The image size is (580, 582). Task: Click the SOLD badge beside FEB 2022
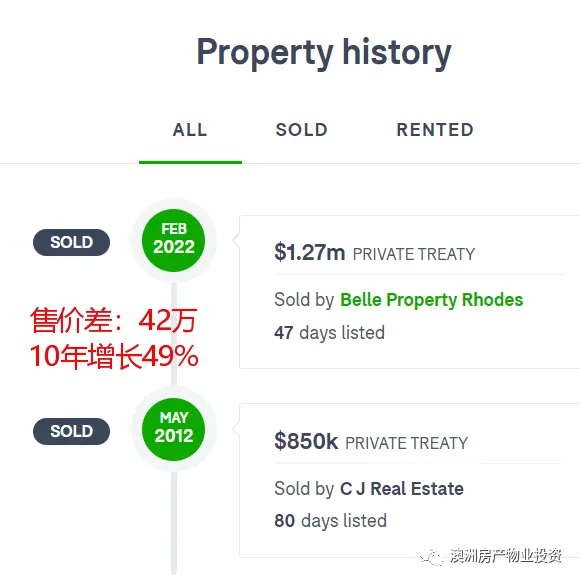[71, 242]
